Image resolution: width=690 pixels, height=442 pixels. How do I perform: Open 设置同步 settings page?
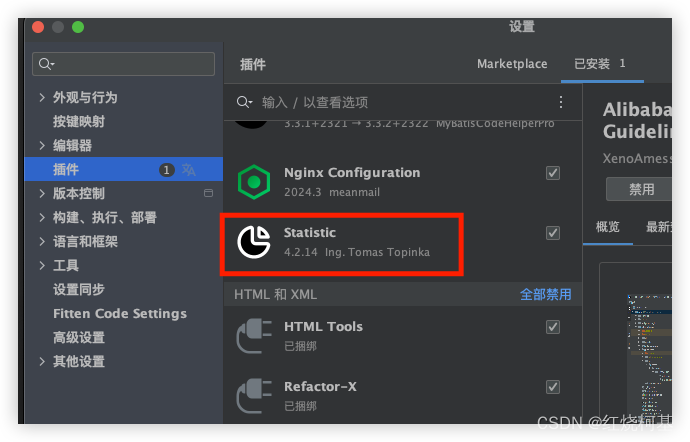[x=79, y=290]
